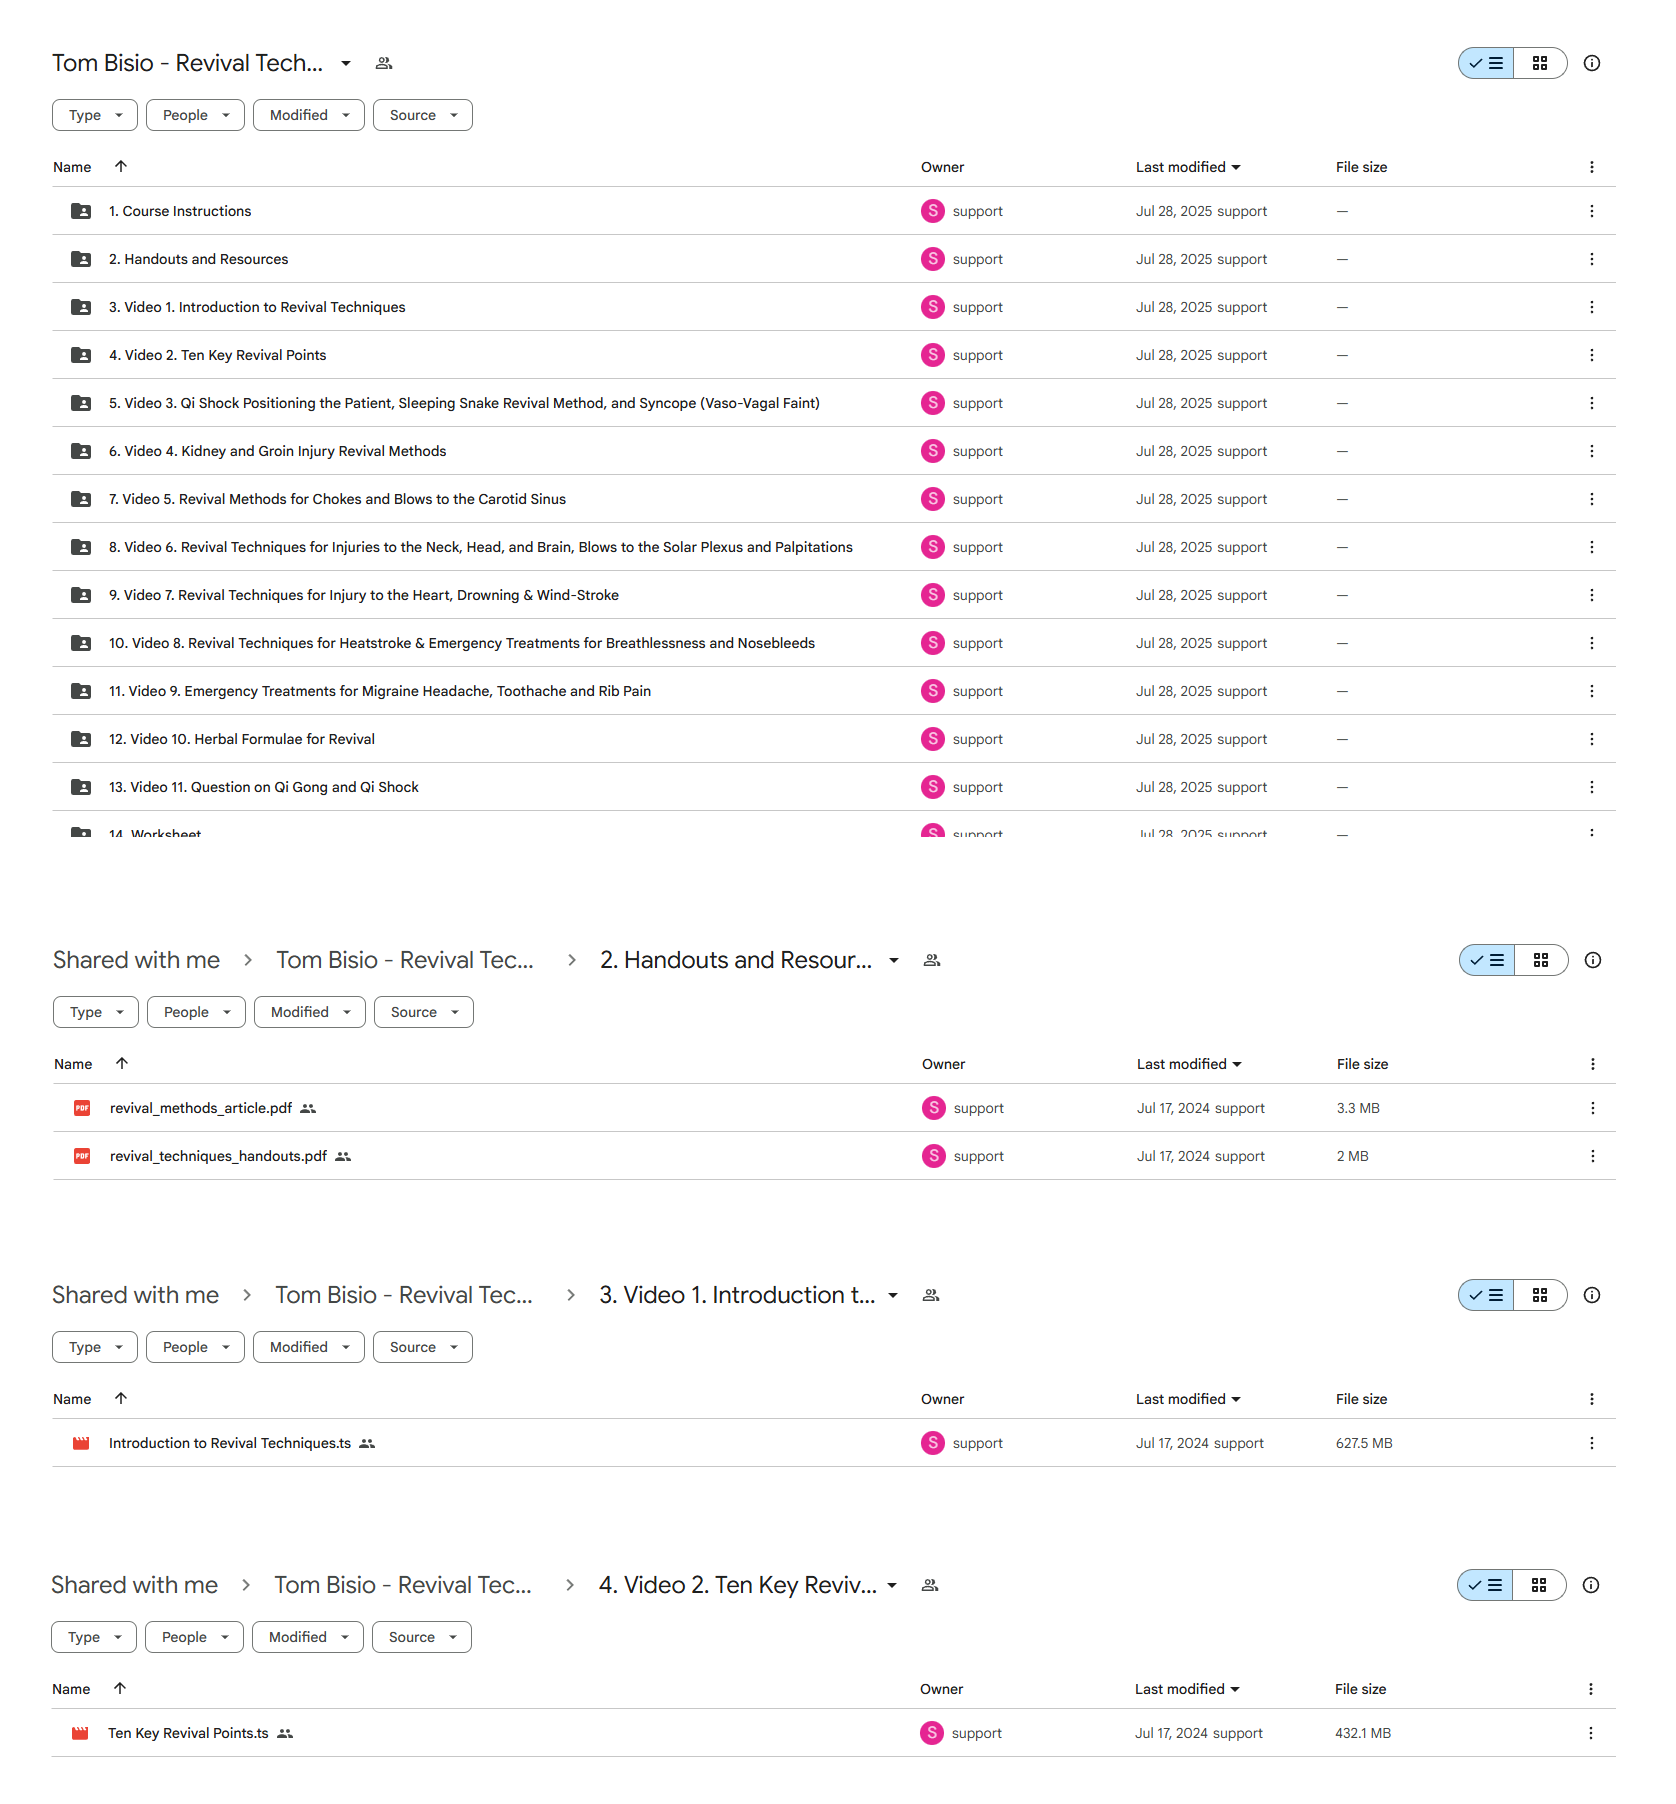Open more actions for 3. Video 1. Introduction row

pos(1592,307)
